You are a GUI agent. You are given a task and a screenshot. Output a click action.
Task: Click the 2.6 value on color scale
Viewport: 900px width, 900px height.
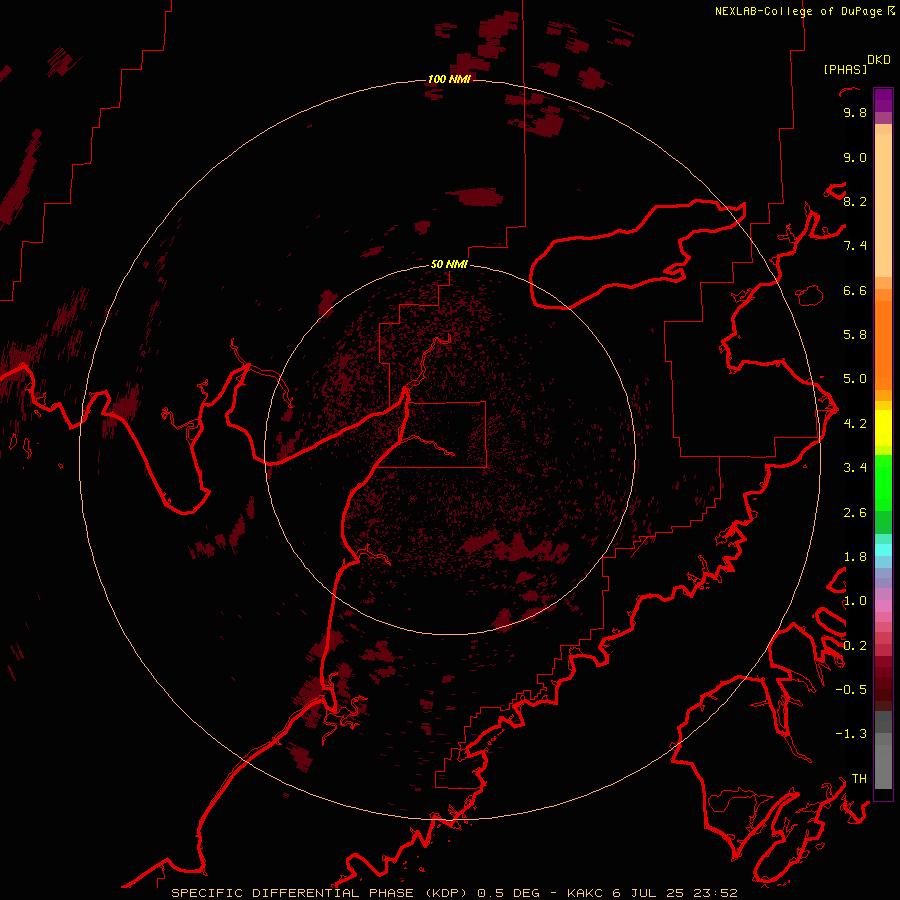[855, 513]
